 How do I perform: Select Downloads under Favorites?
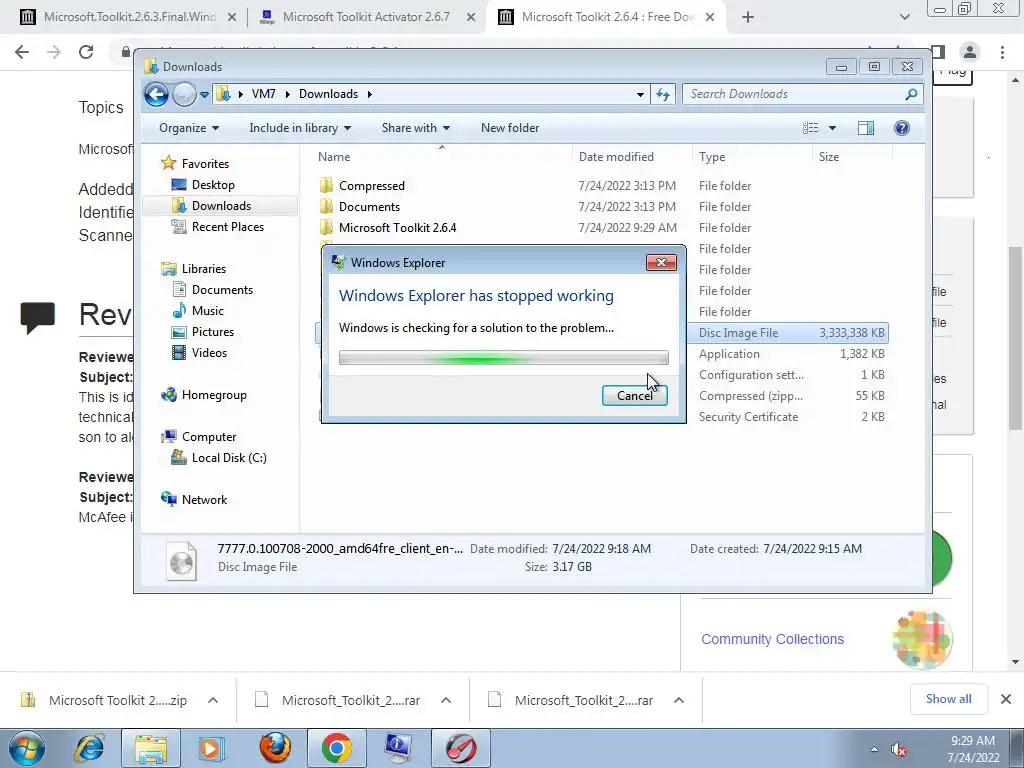point(221,206)
